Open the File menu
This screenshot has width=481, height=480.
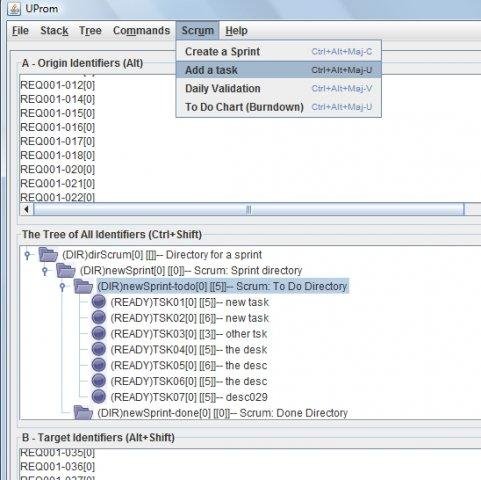(x=20, y=31)
